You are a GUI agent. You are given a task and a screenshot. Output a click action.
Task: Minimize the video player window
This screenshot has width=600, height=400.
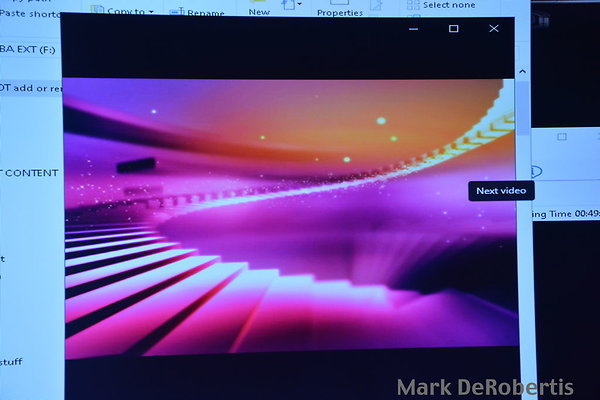(414, 29)
